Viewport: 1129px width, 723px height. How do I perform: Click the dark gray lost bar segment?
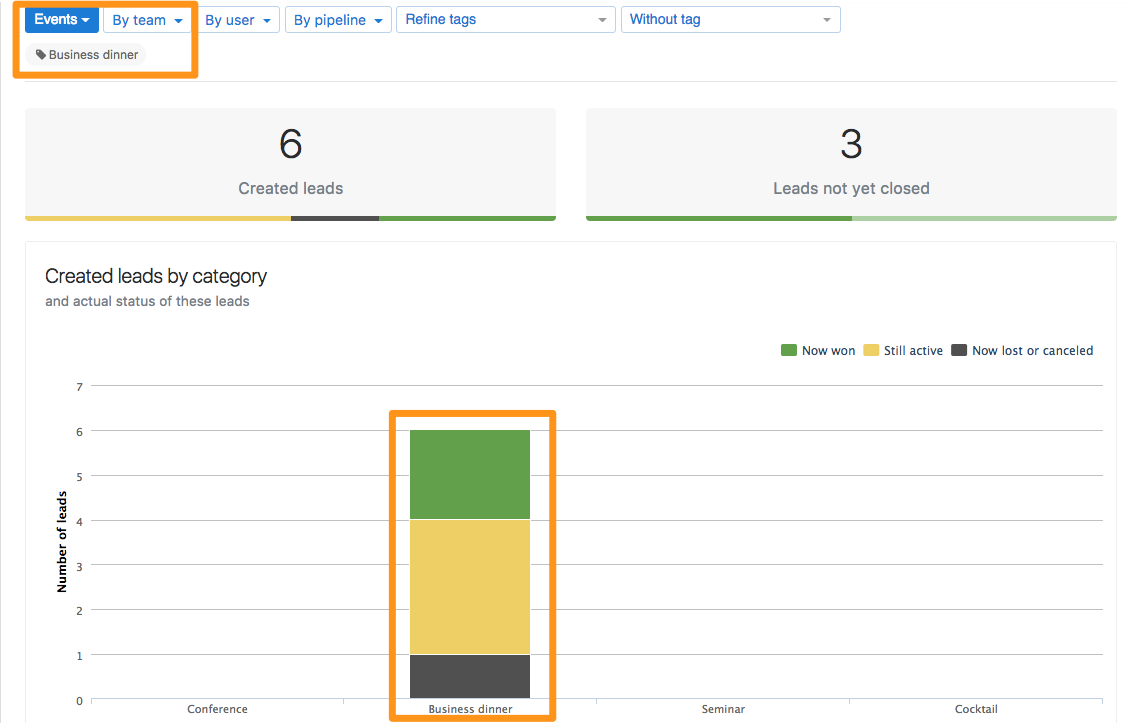click(x=470, y=677)
